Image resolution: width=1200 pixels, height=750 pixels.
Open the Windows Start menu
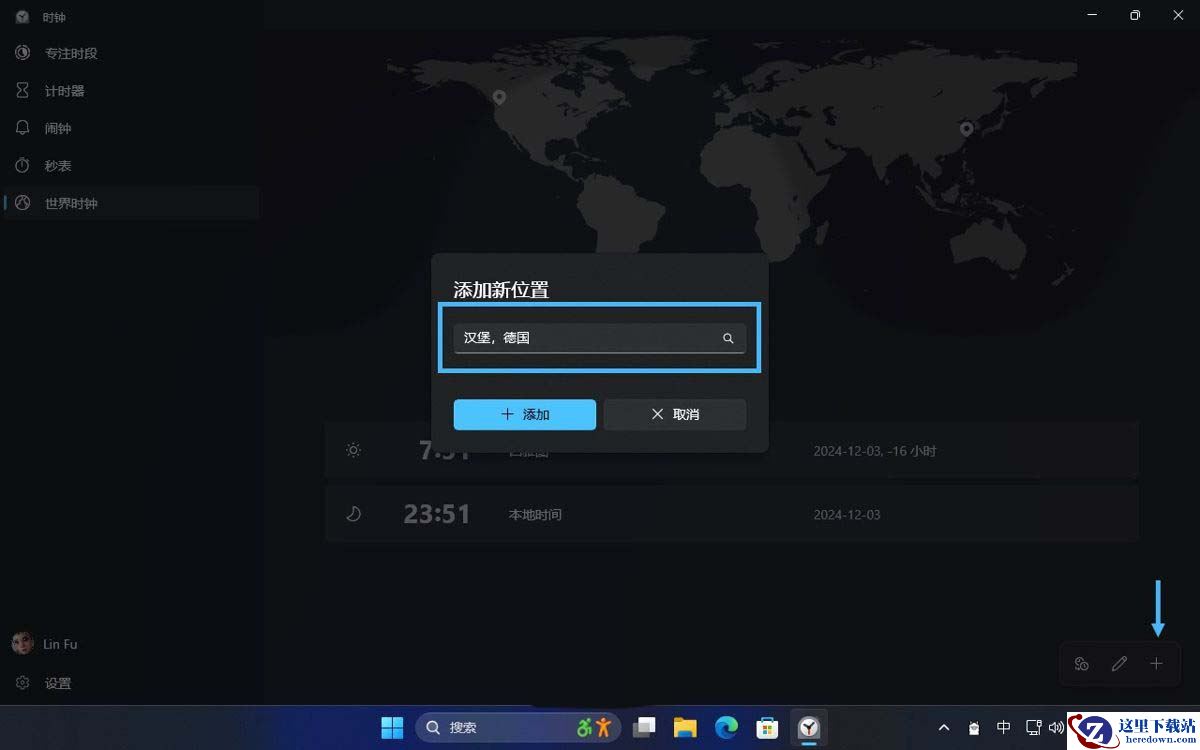coord(392,727)
